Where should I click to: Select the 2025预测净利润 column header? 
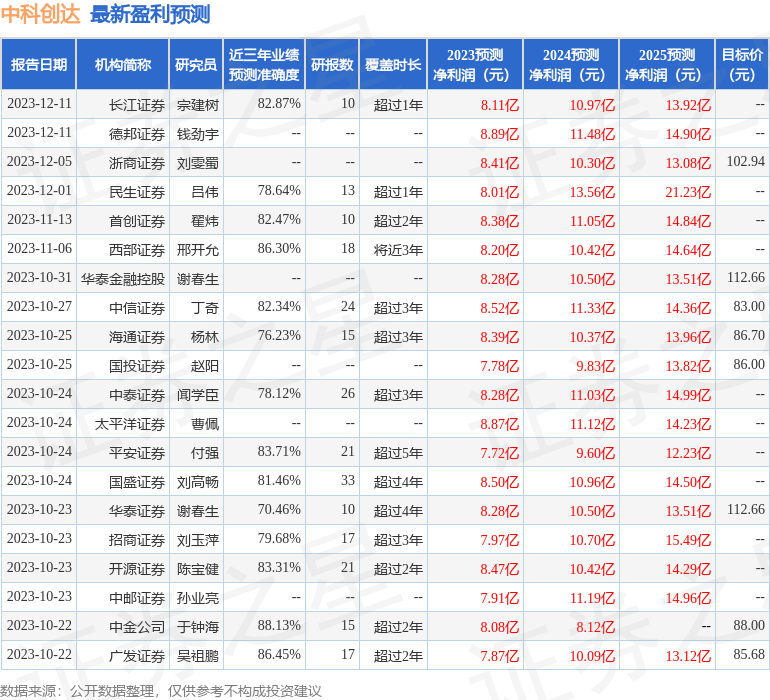(x=667, y=64)
